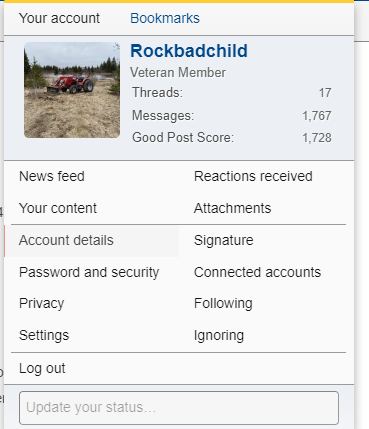This screenshot has width=369, height=429.
Task: View Reactions received
Action: pyautogui.click(x=253, y=176)
